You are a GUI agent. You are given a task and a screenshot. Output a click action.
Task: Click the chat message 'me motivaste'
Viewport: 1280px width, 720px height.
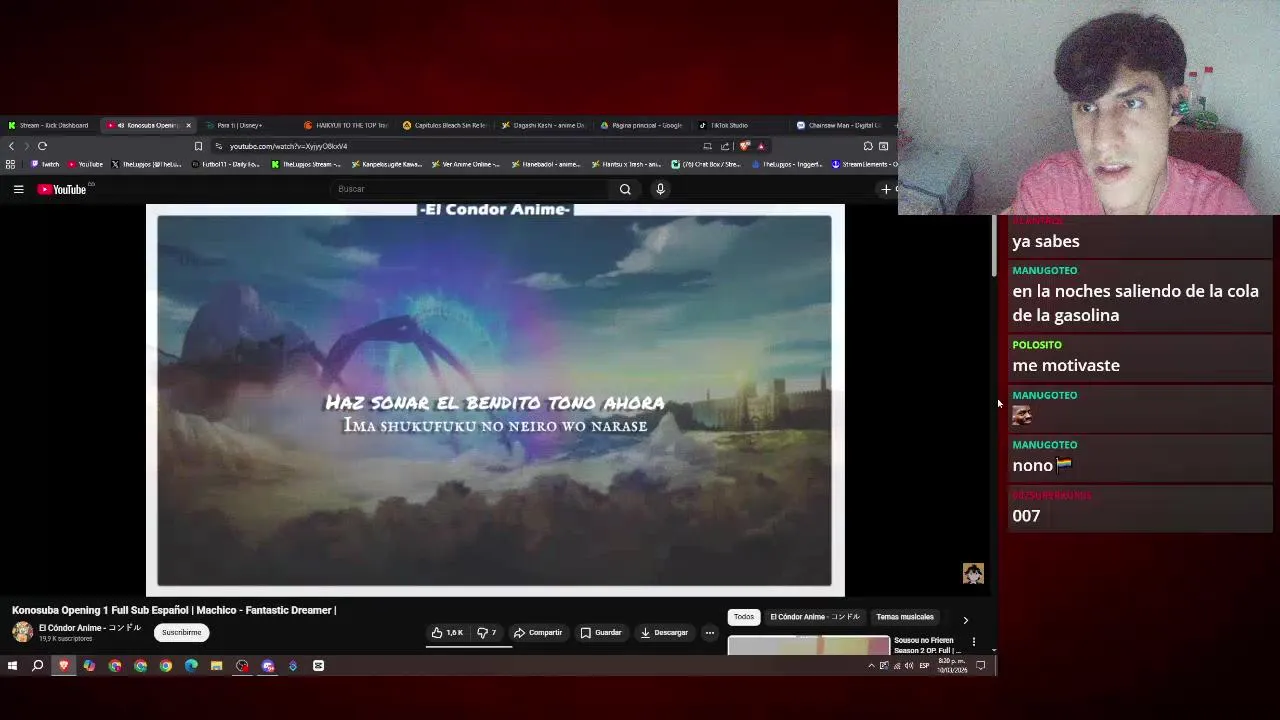1066,365
